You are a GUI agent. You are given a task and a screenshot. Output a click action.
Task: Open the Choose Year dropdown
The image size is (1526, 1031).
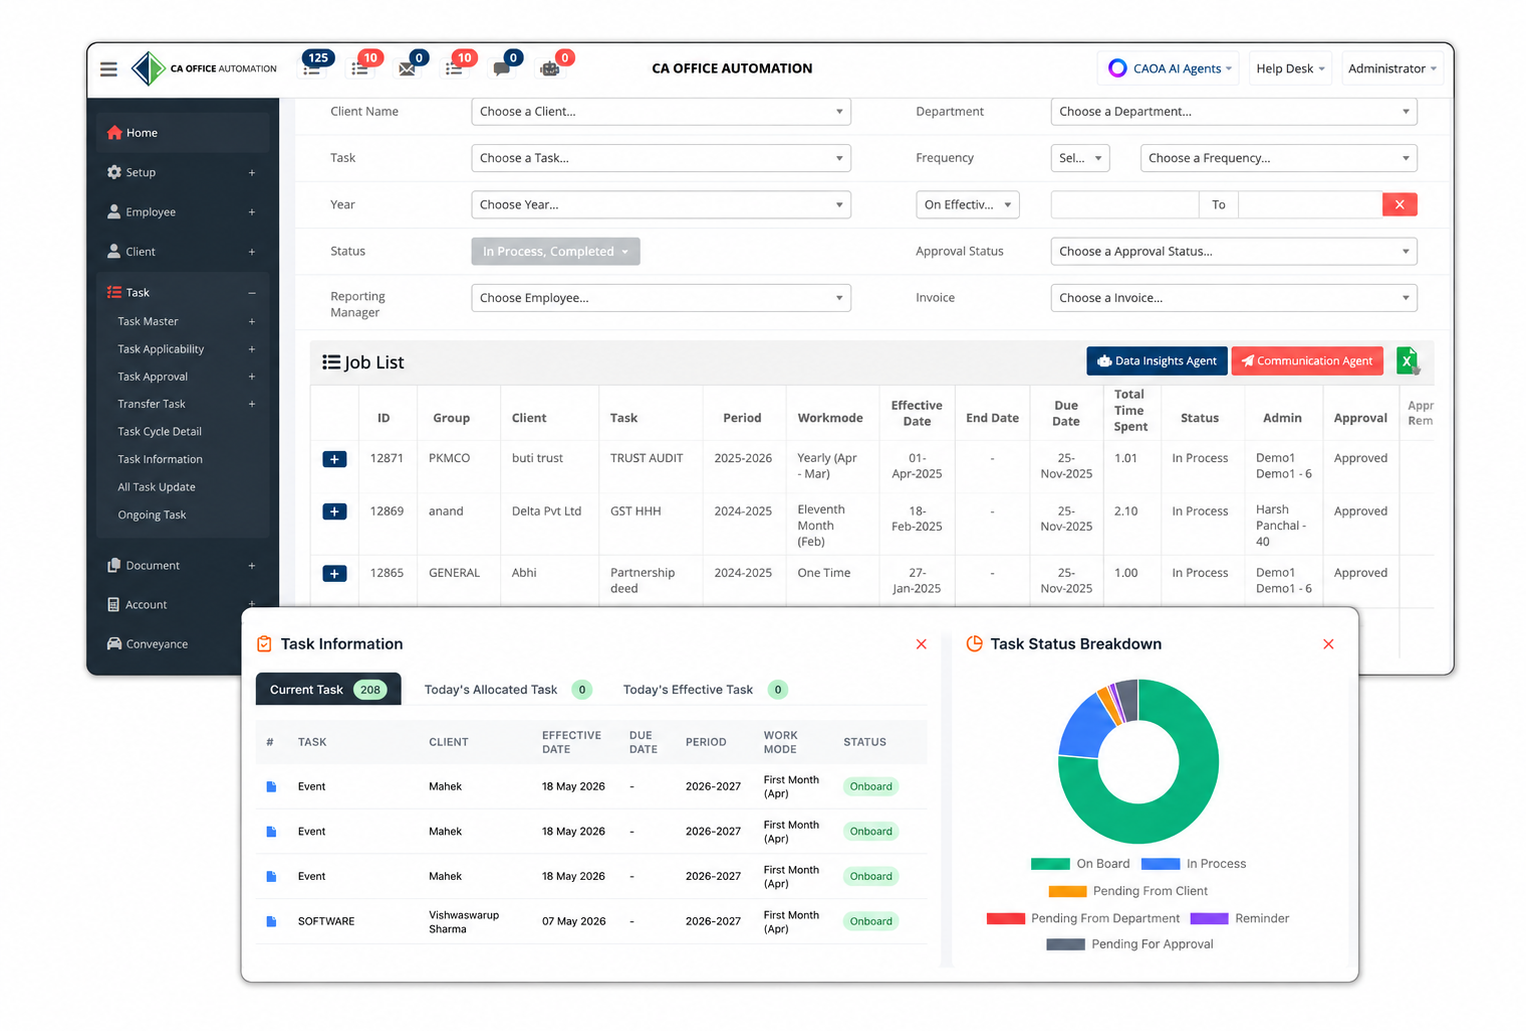(x=661, y=204)
